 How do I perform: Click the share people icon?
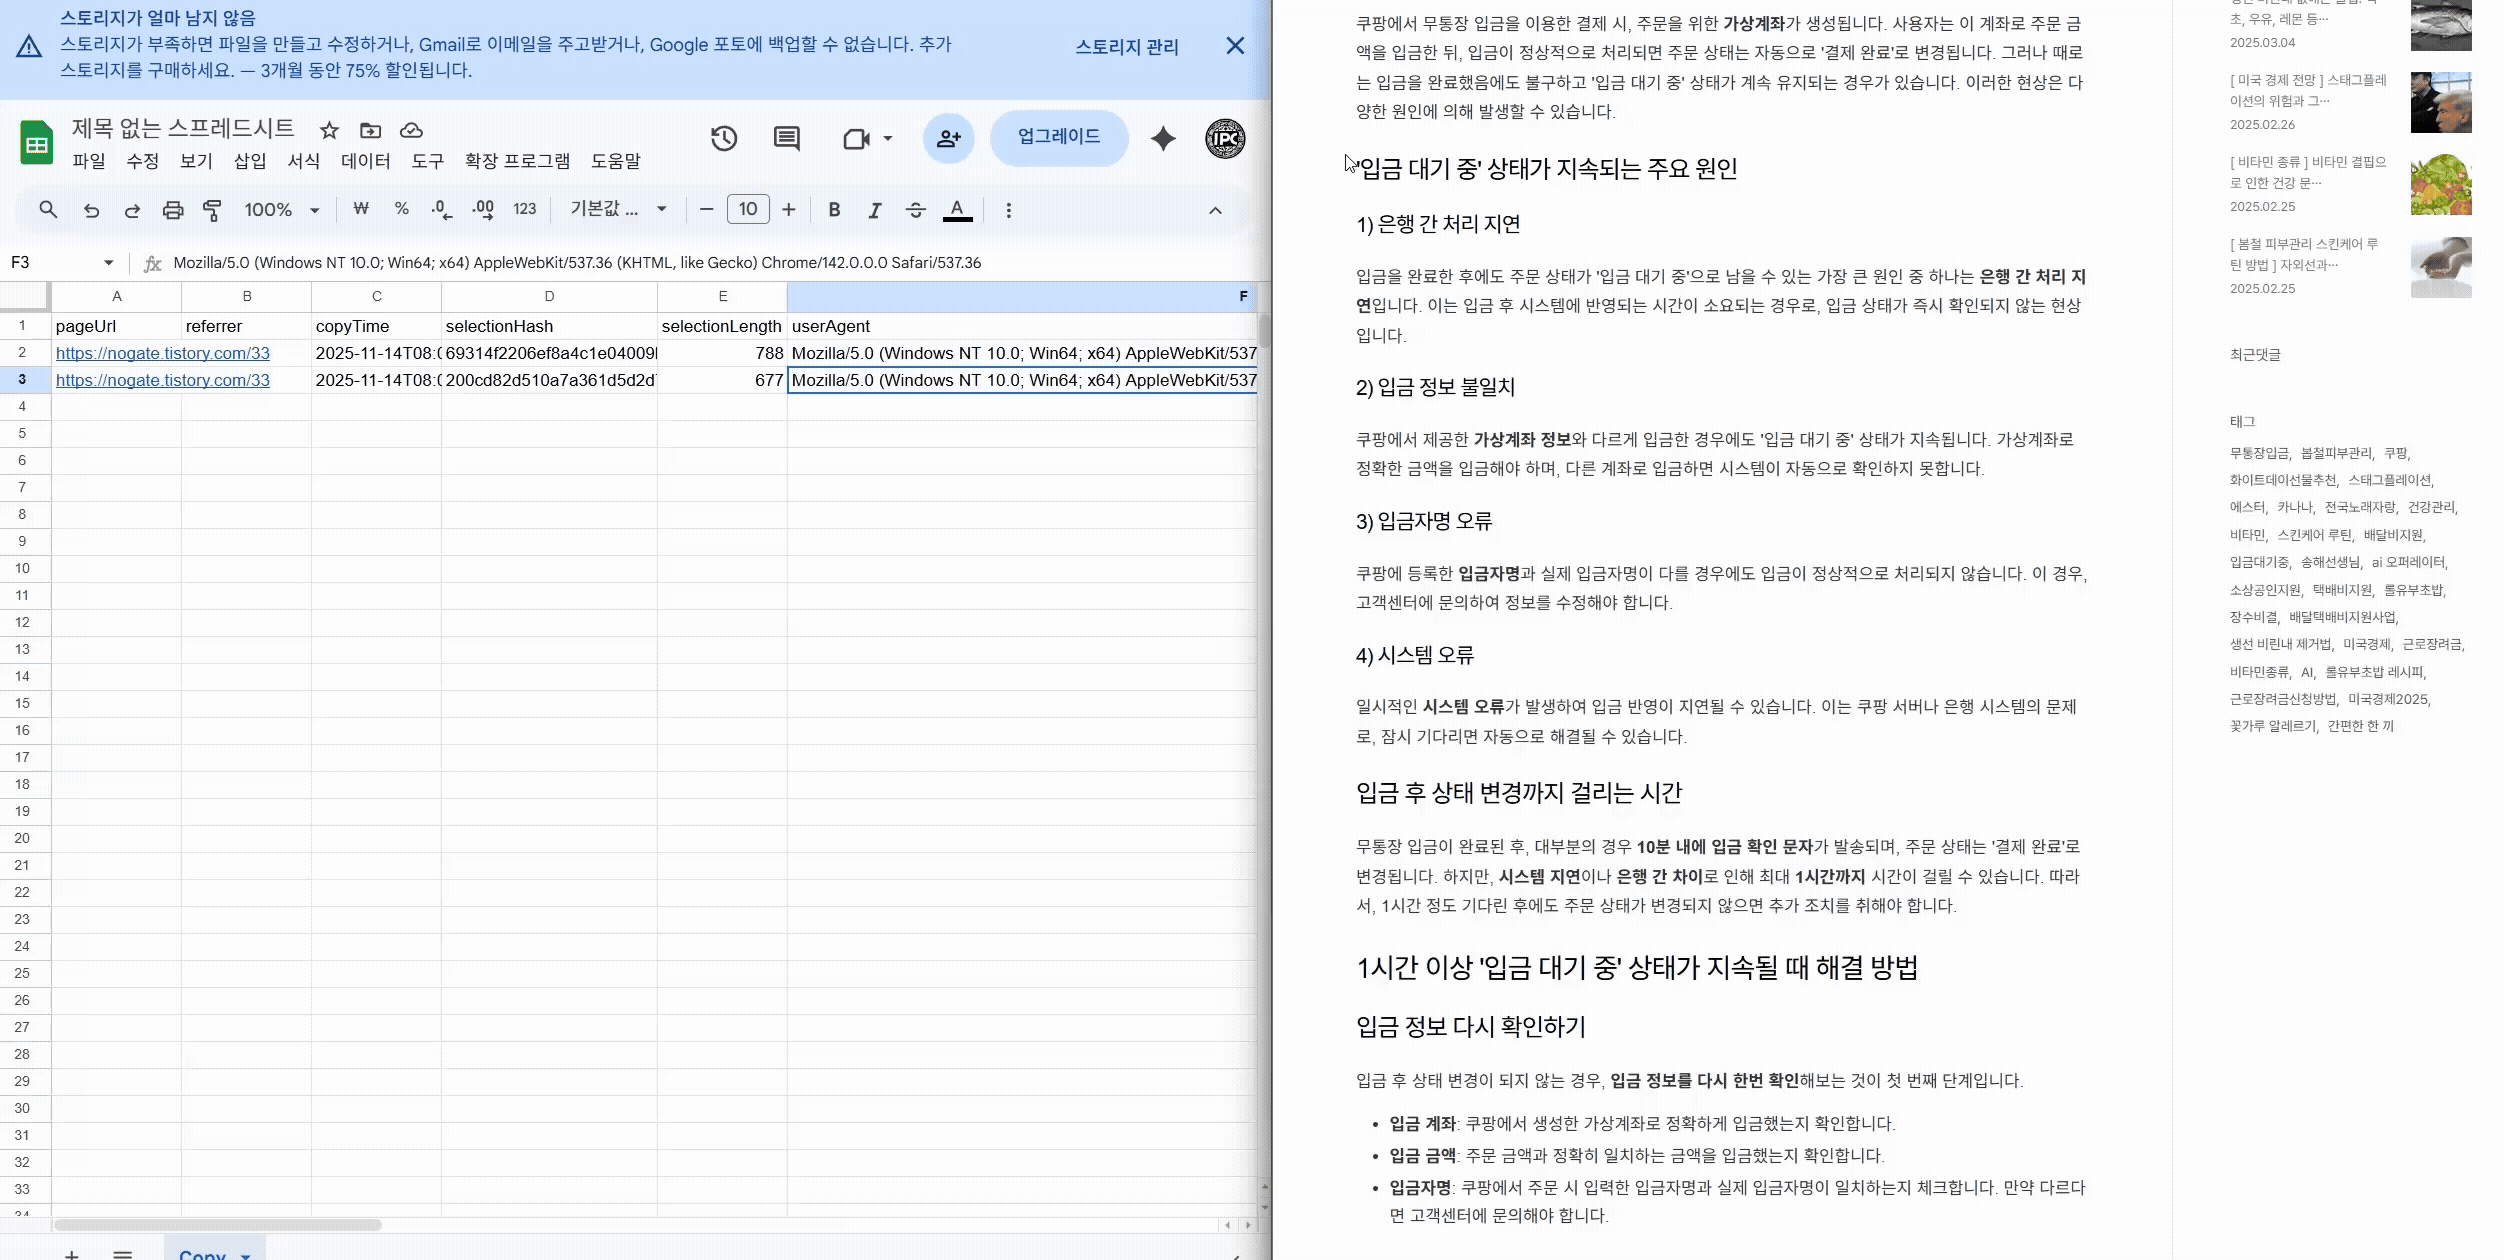[948, 139]
